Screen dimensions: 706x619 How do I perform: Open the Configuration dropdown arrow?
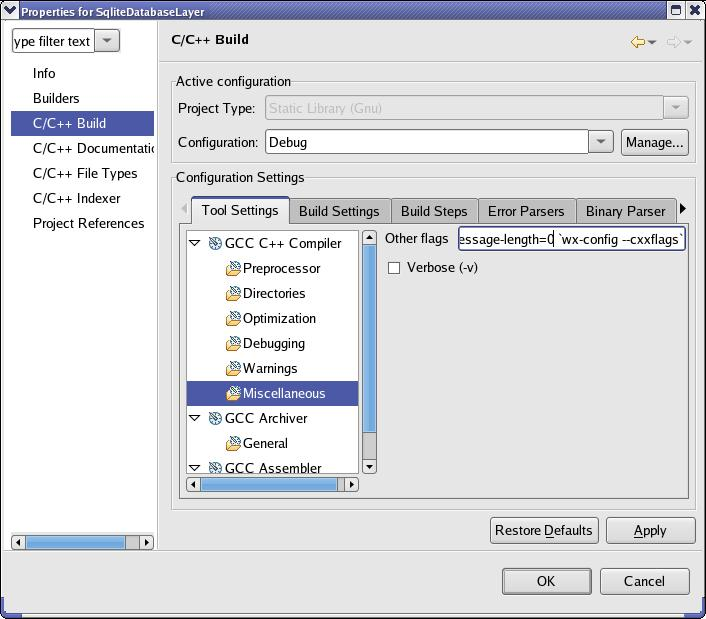601,142
